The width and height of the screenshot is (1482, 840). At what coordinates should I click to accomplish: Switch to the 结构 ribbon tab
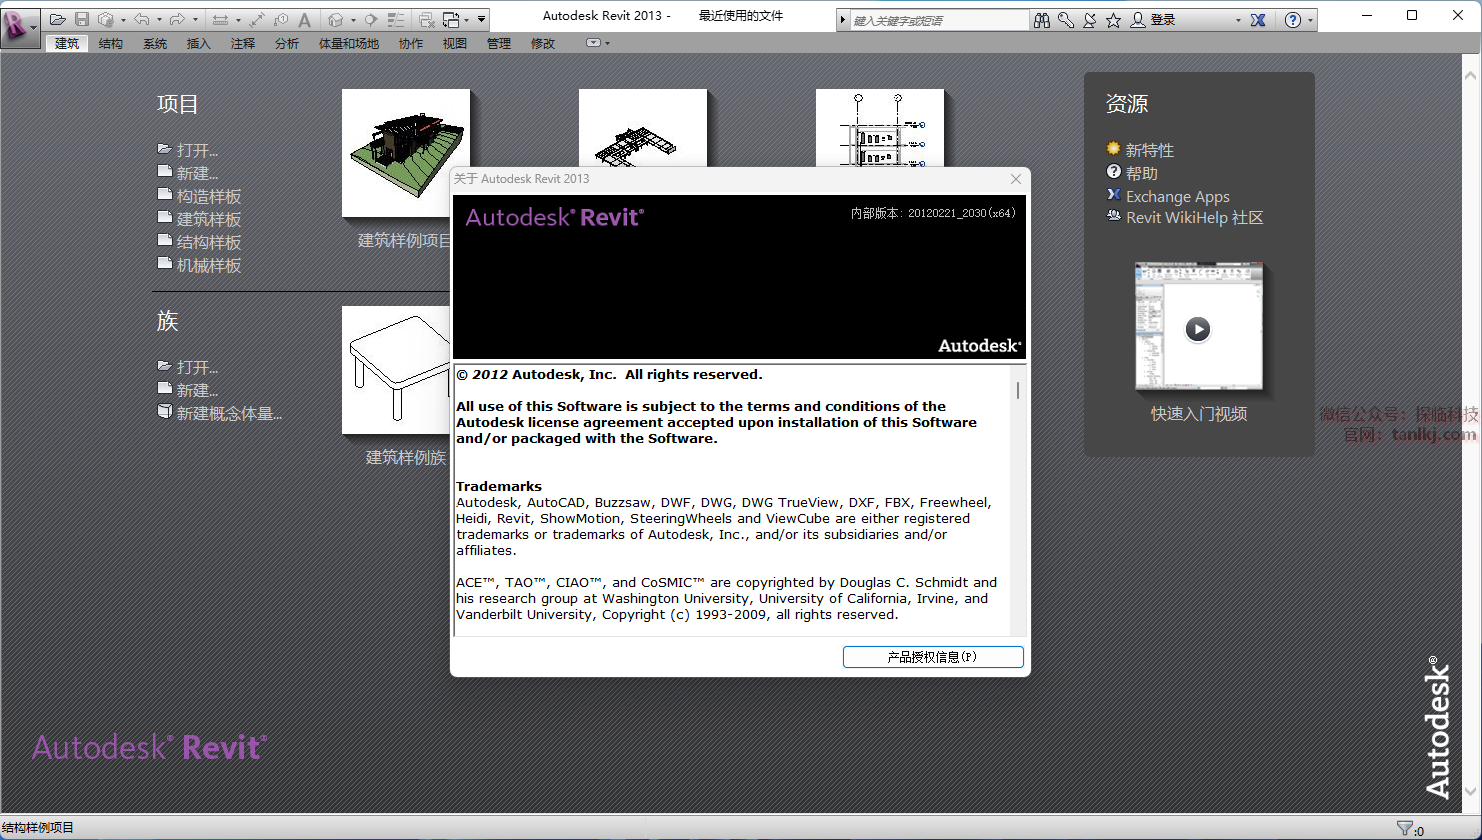pos(111,44)
